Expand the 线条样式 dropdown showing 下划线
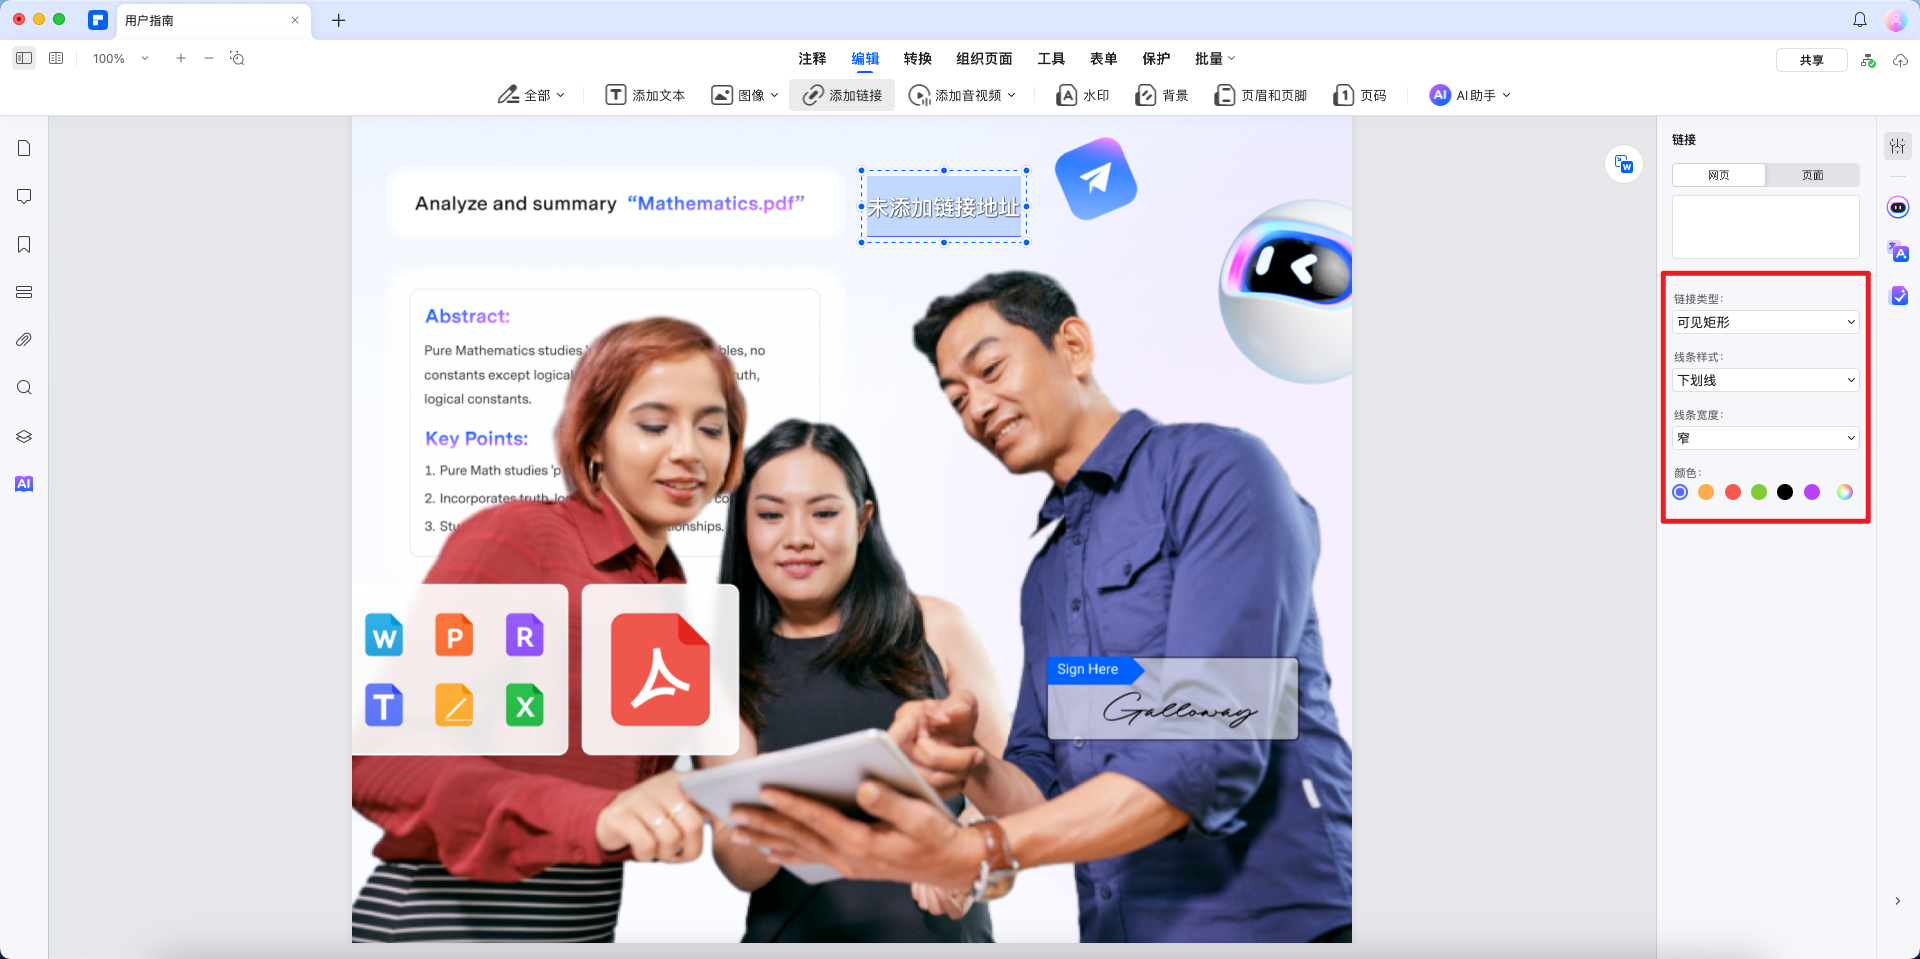The width and height of the screenshot is (1920, 959). (1765, 380)
